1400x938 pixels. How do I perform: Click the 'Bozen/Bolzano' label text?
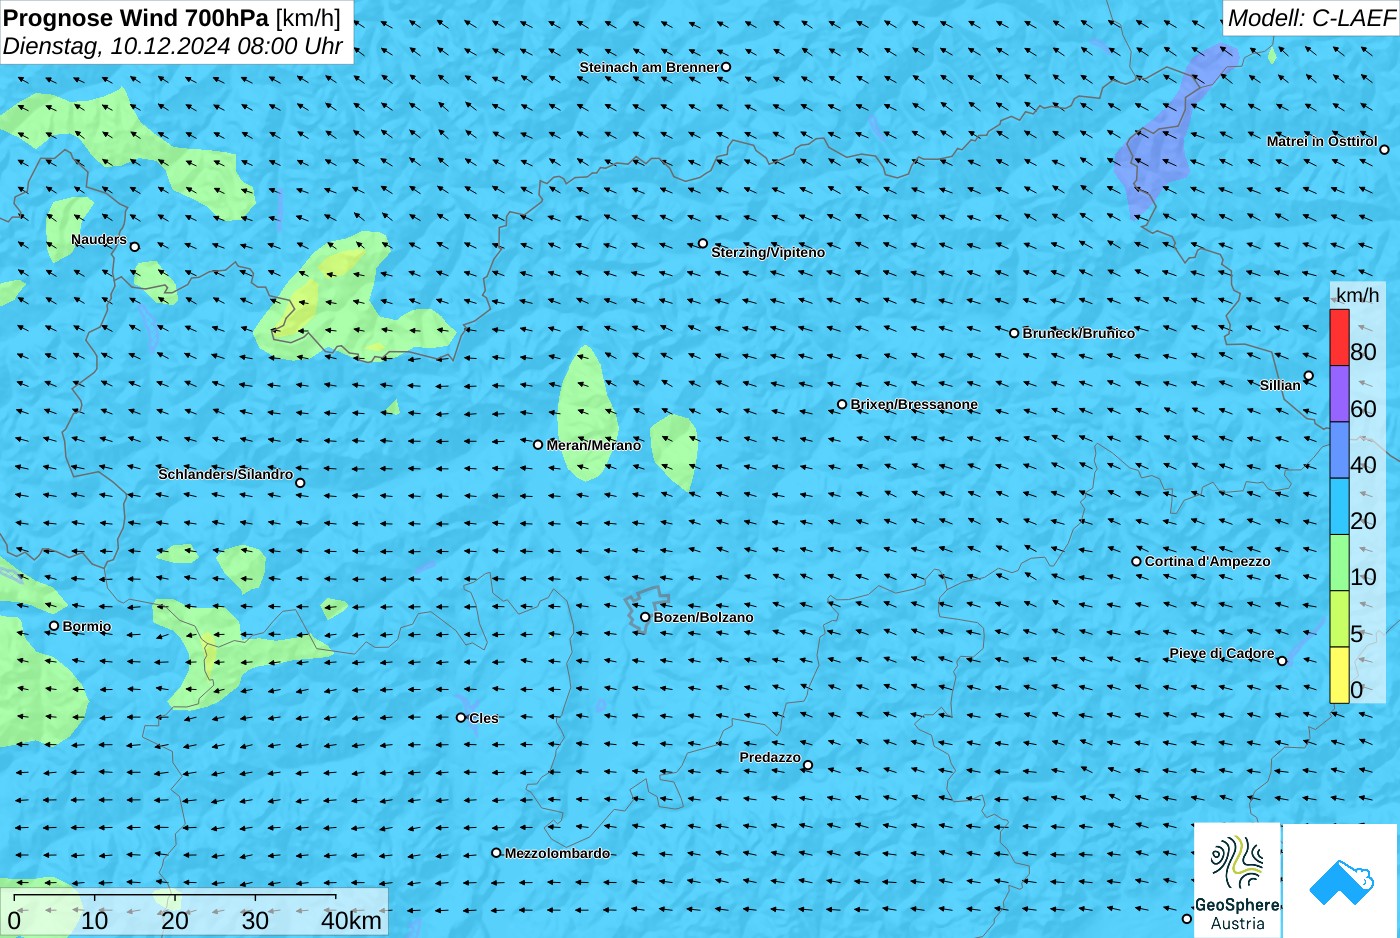704,617
